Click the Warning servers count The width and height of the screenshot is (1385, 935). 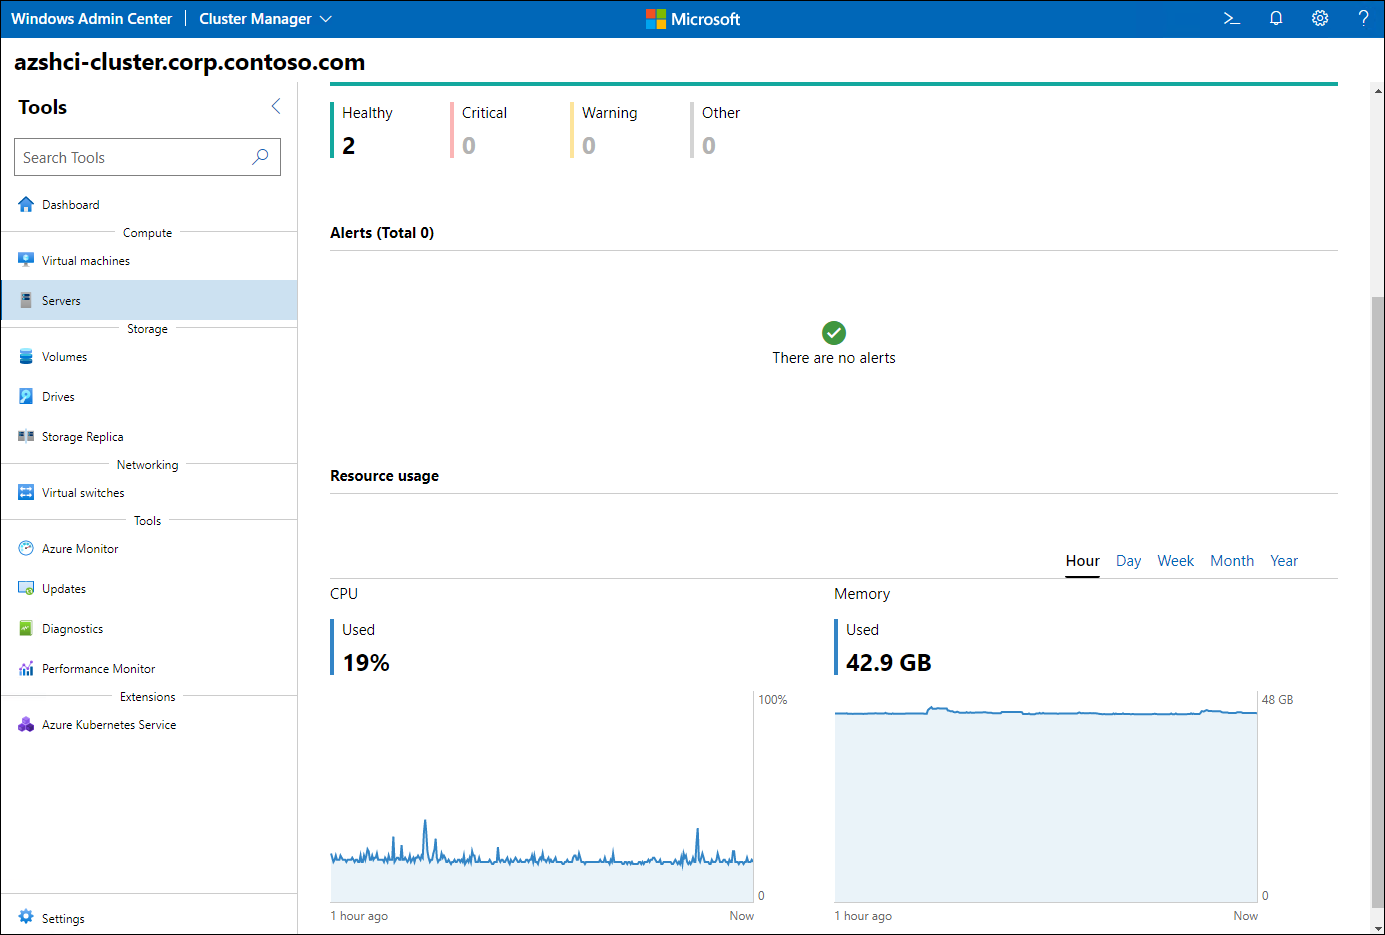(589, 146)
